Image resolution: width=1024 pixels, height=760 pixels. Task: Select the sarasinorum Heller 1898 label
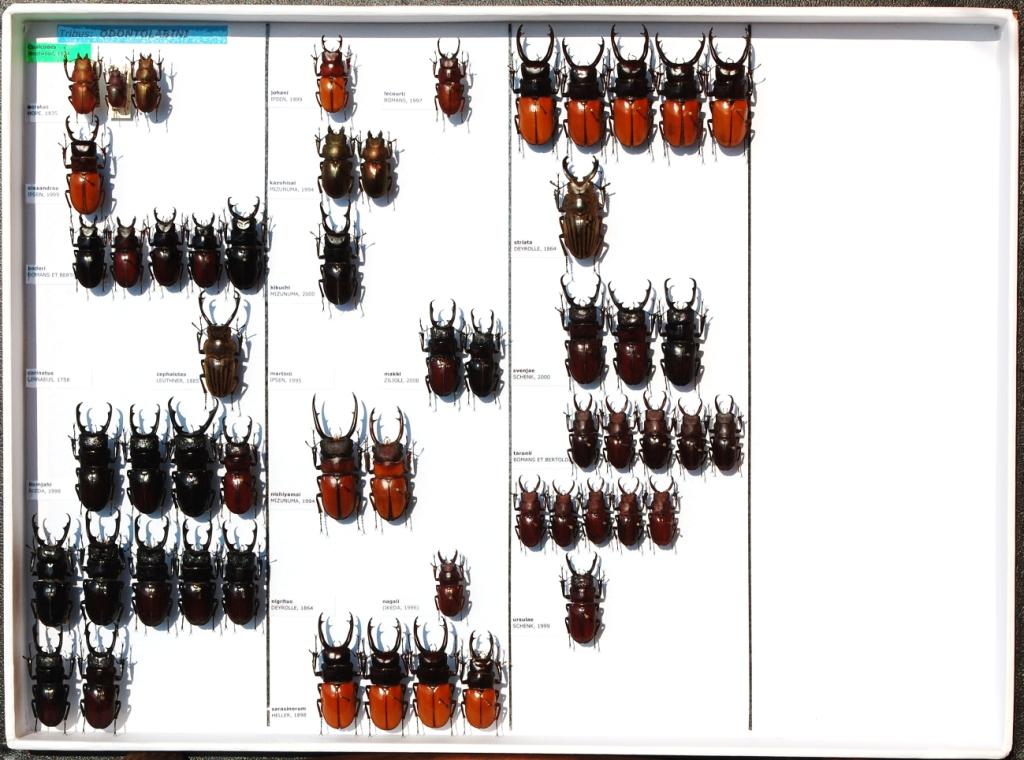click(288, 712)
